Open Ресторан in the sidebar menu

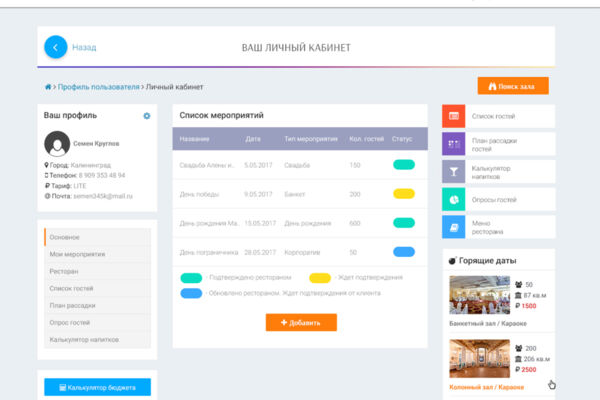coord(98,271)
